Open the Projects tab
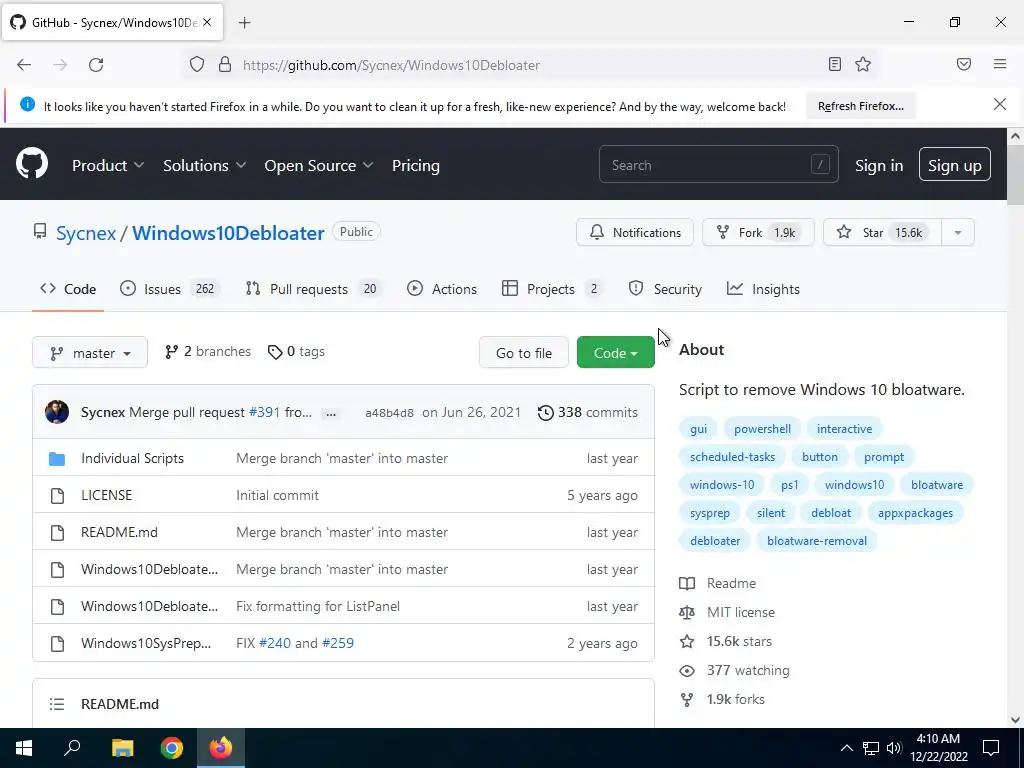The height and width of the screenshot is (768, 1024). coord(552,289)
